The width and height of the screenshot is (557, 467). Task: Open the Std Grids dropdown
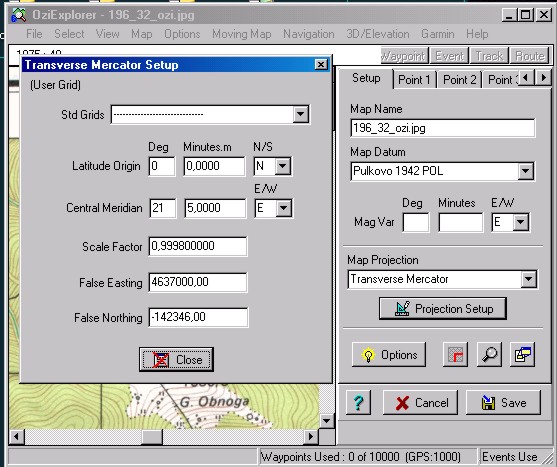301,114
